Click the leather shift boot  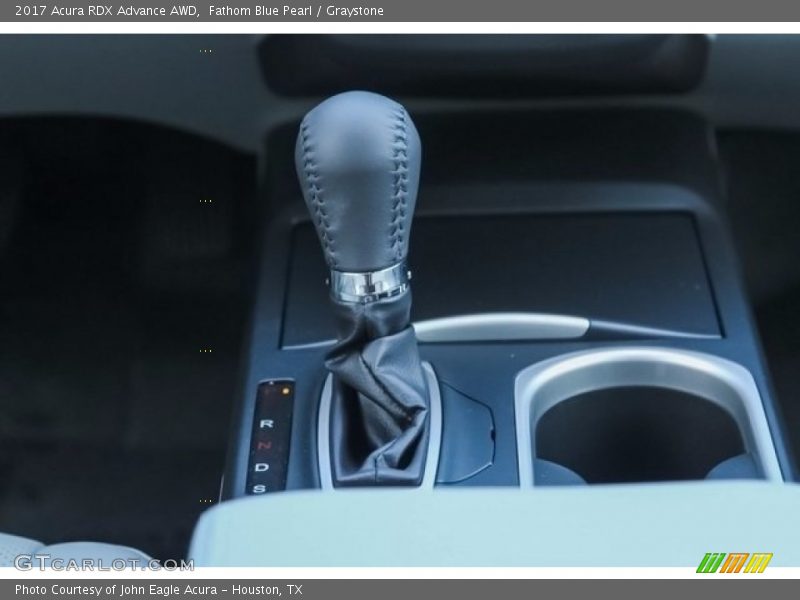click(x=375, y=400)
